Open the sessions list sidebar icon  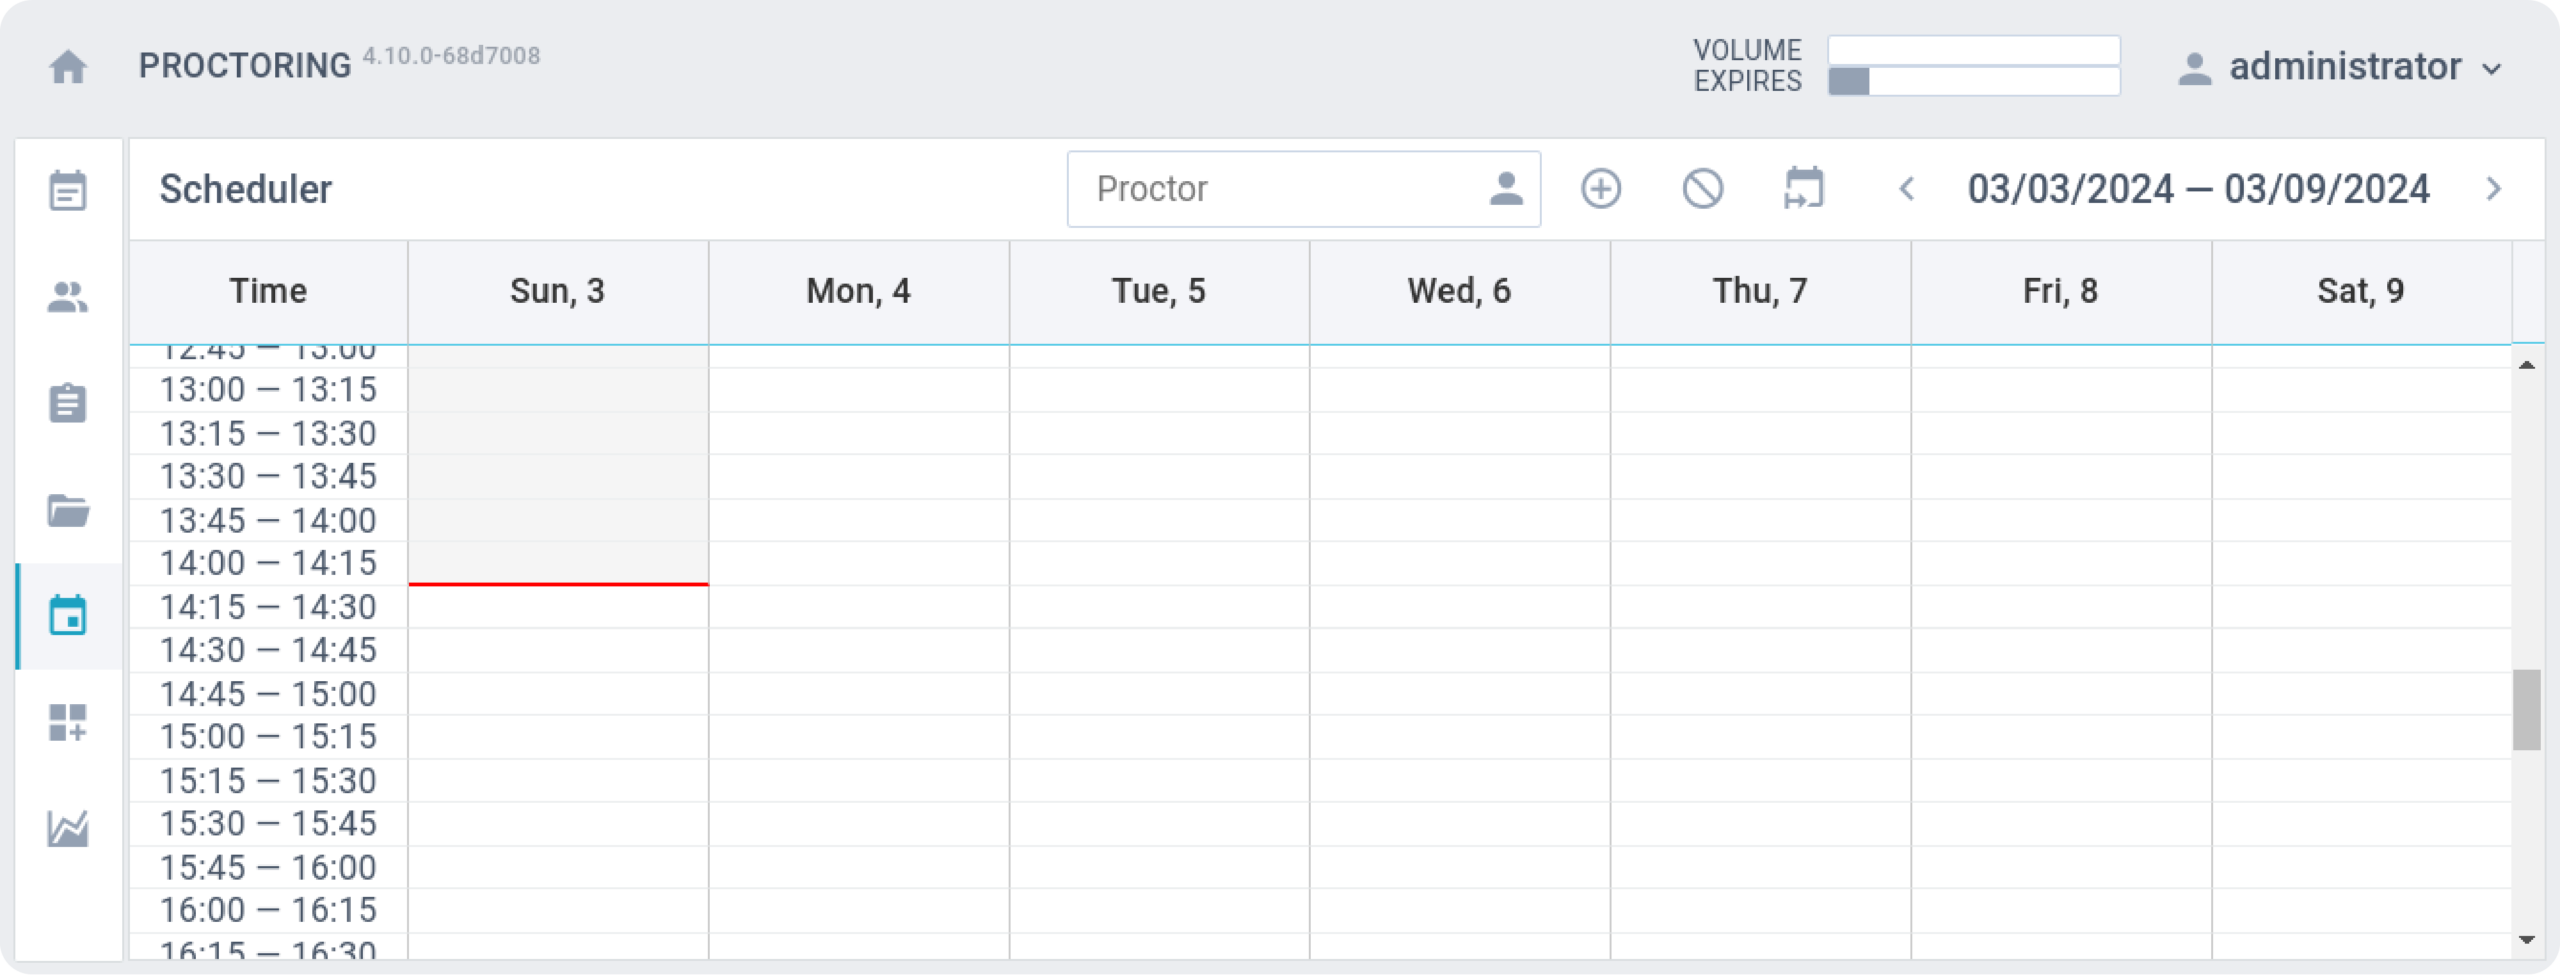pyautogui.click(x=68, y=190)
